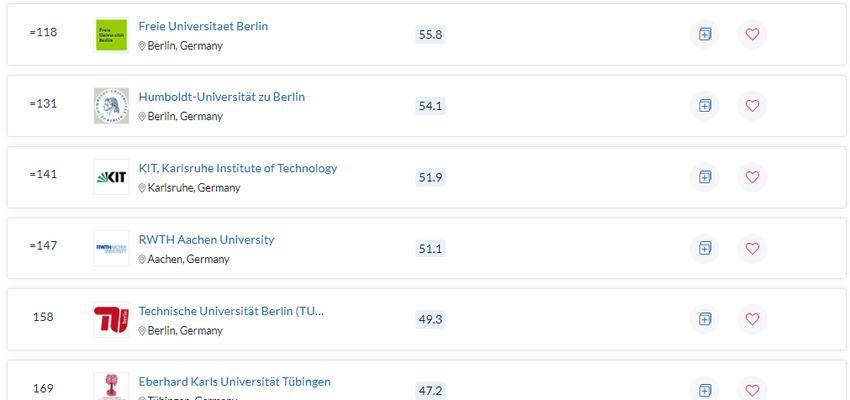Click Humboldt-Universität seal logo

(x=111, y=106)
